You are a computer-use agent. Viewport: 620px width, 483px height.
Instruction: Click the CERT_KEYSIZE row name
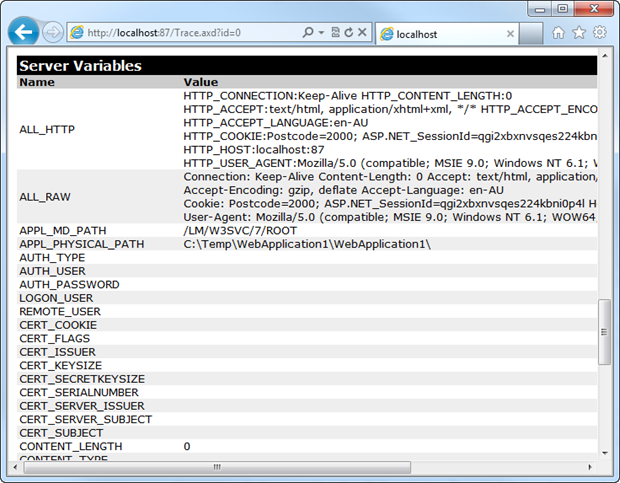coord(60,365)
